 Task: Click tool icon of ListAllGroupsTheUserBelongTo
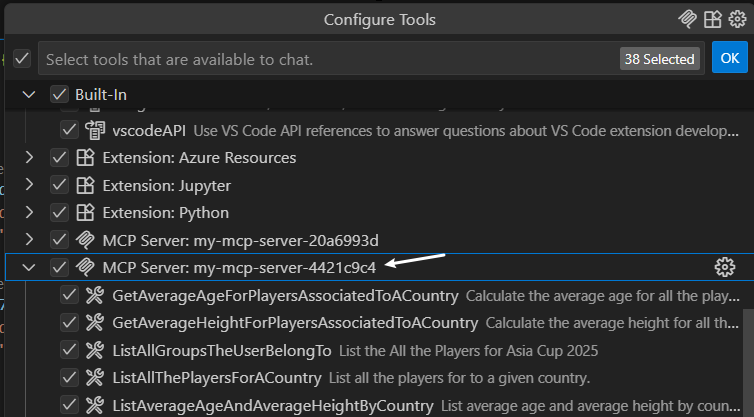click(x=95, y=350)
